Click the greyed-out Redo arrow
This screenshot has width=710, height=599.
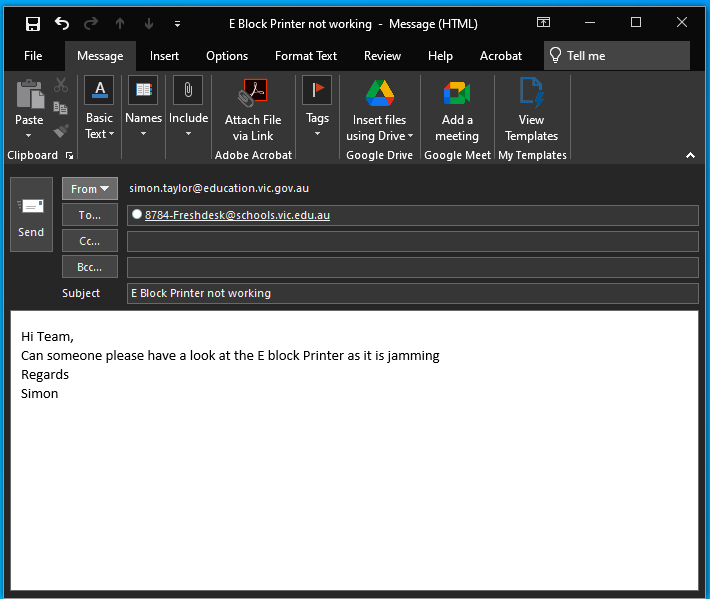[x=91, y=23]
